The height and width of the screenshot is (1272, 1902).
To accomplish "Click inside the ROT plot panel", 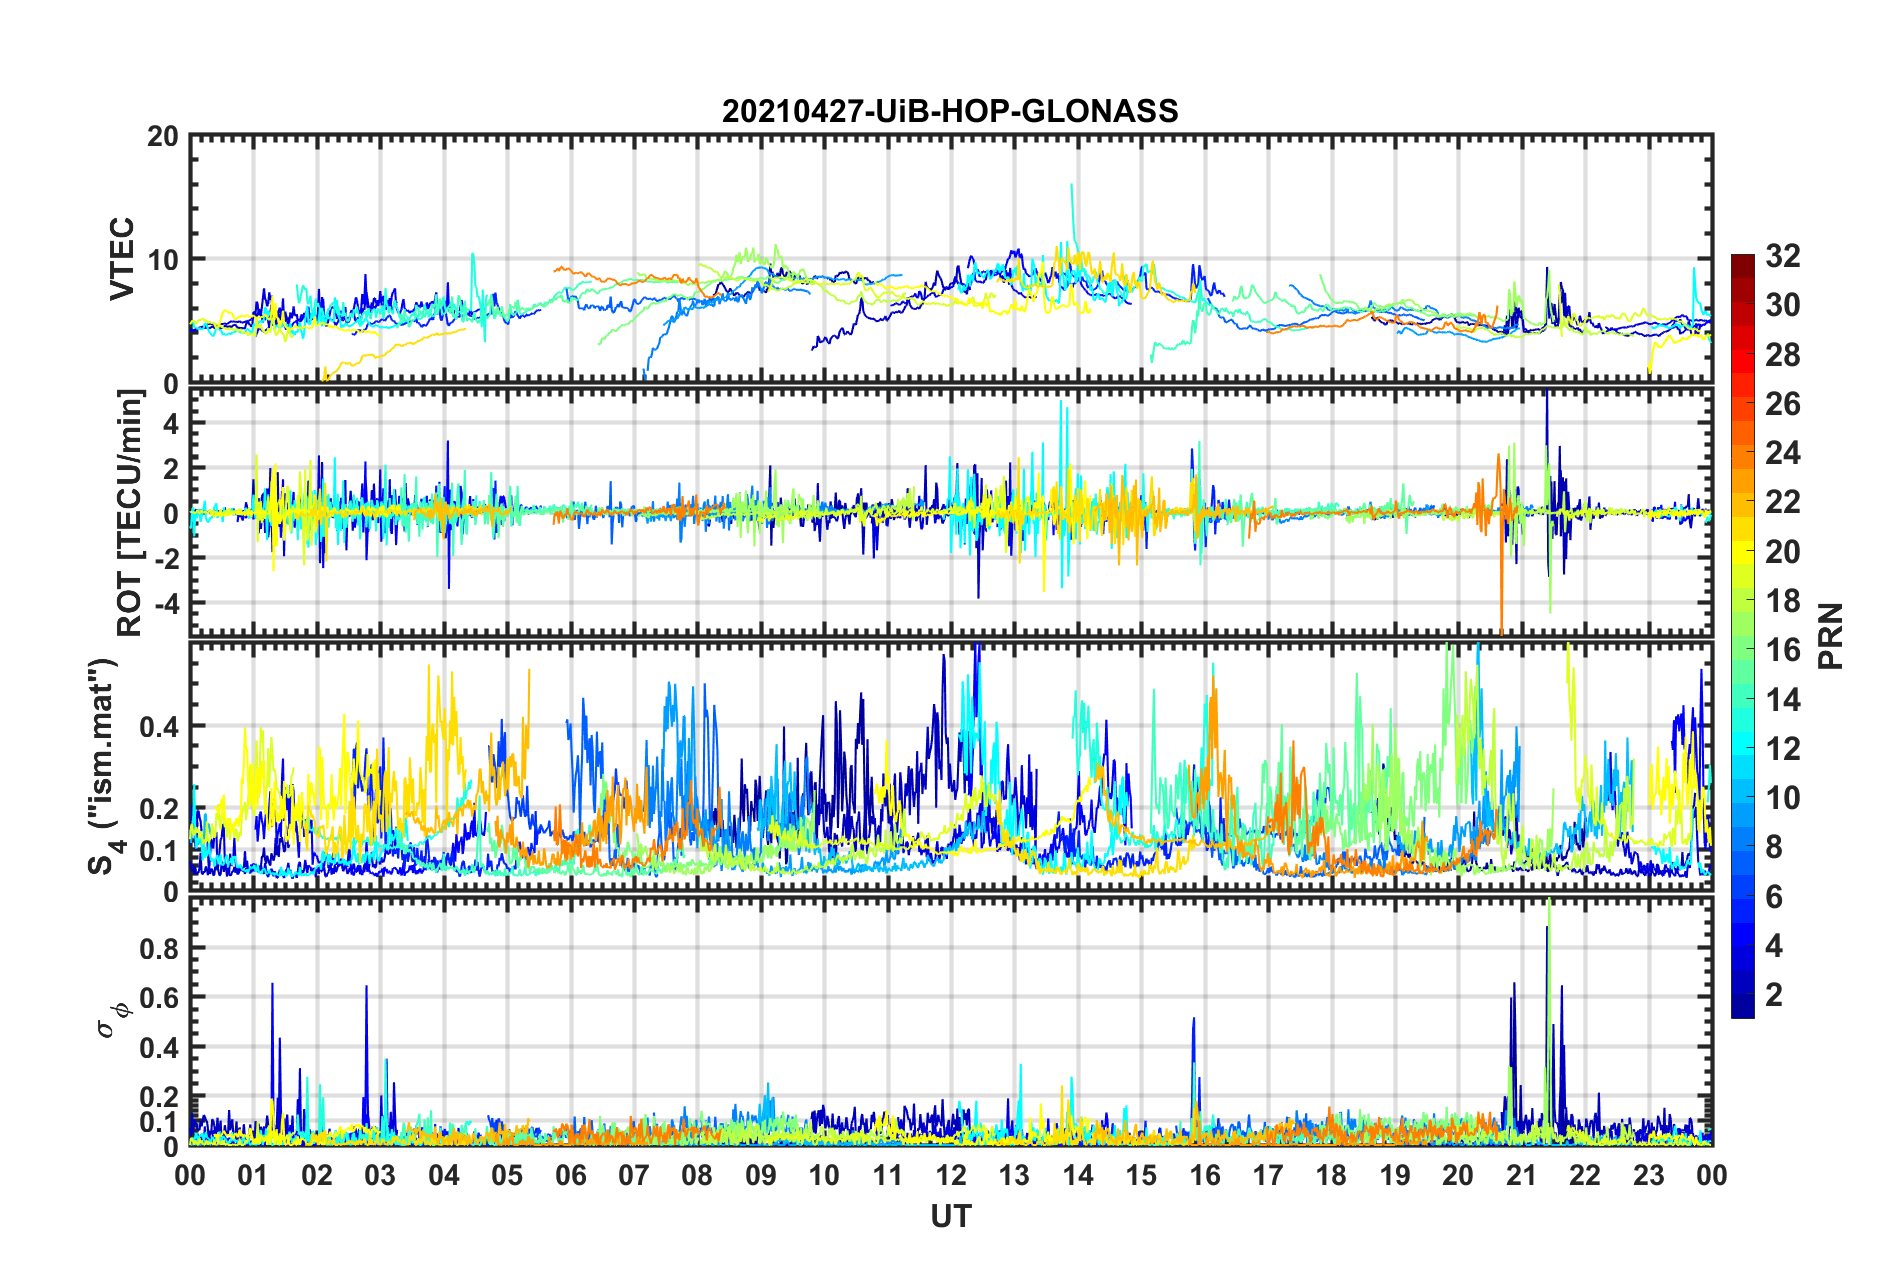I will 951,512.
